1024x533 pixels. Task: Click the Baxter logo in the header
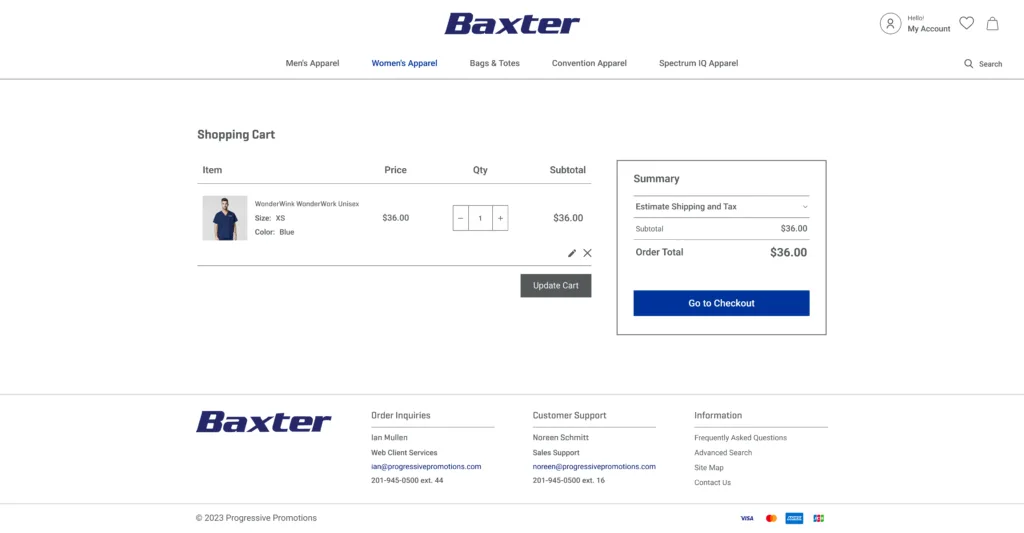512,24
